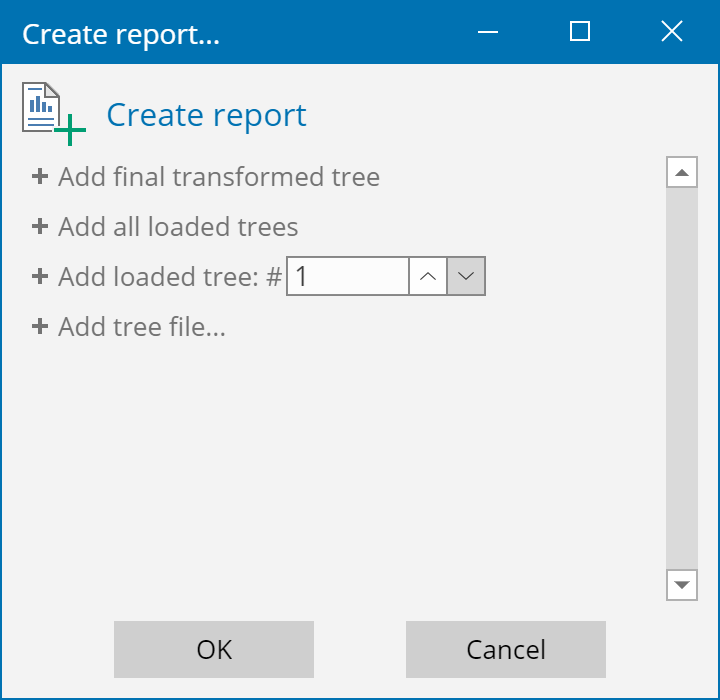This screenshot has width=720, height=700.
Task: Select the 'Add final transformed tree' label
Action: tap(219, 177)
